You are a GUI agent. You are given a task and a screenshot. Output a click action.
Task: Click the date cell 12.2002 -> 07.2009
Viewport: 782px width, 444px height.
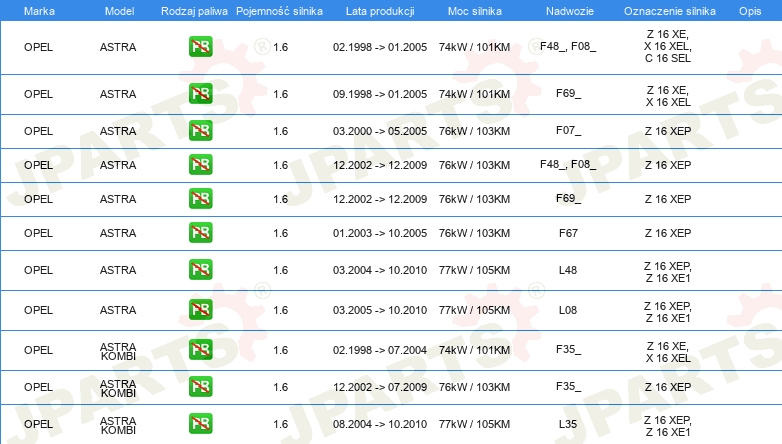point(380,387)
